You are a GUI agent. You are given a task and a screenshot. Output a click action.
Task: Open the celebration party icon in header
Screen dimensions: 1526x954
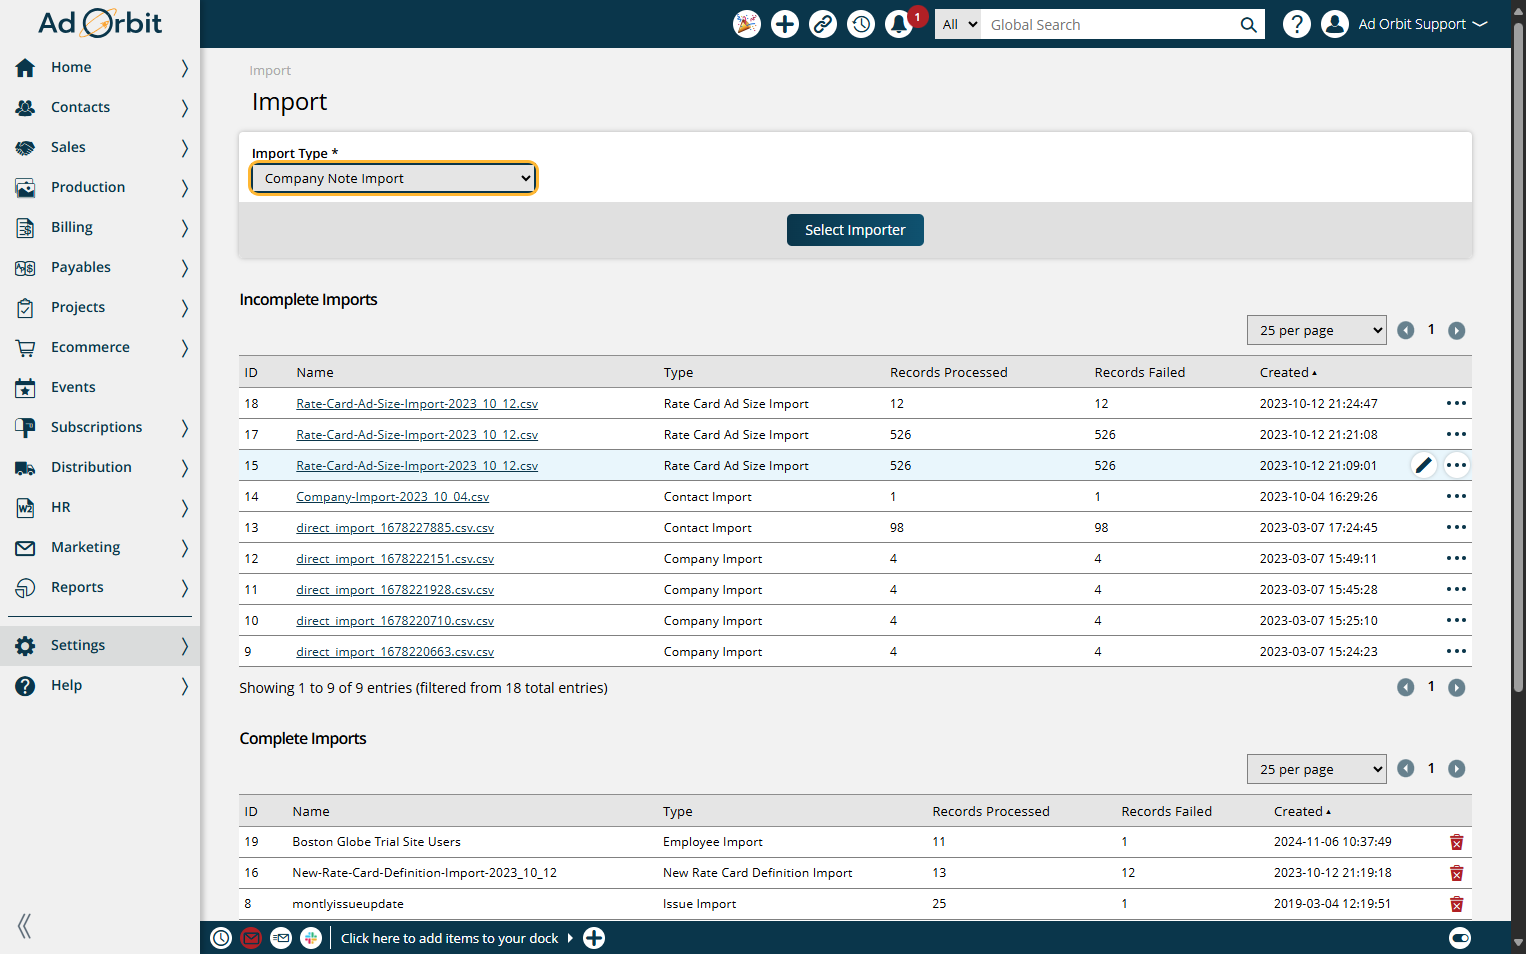click(x=747, y=24)
